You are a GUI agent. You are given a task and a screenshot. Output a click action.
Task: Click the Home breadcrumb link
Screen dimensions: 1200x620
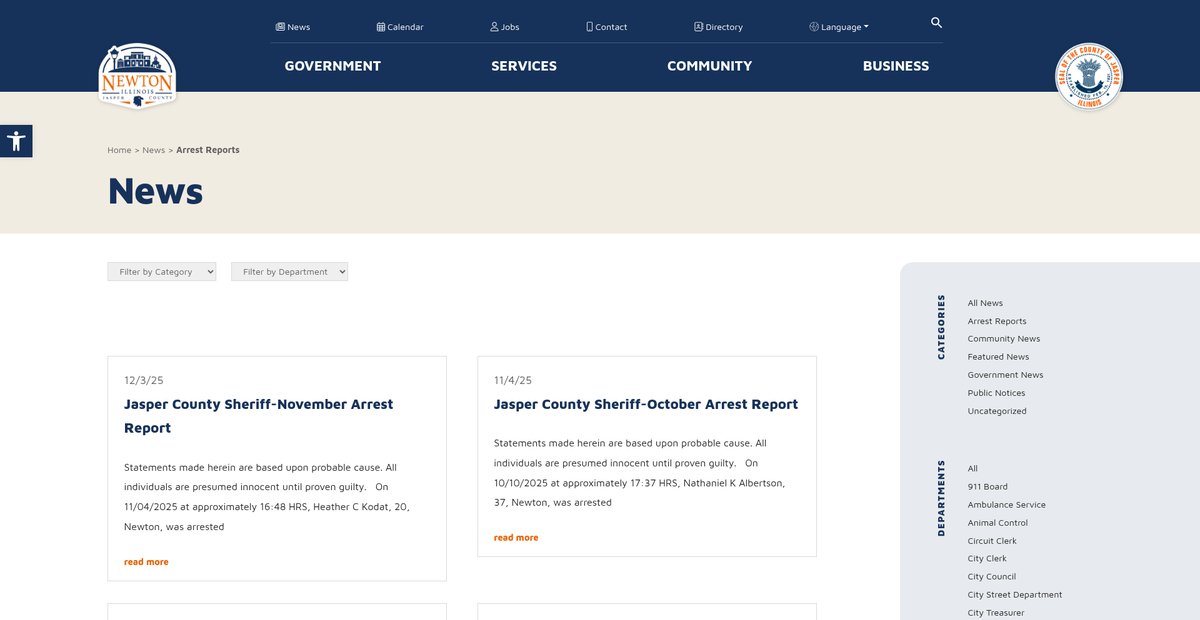point(119,150)
